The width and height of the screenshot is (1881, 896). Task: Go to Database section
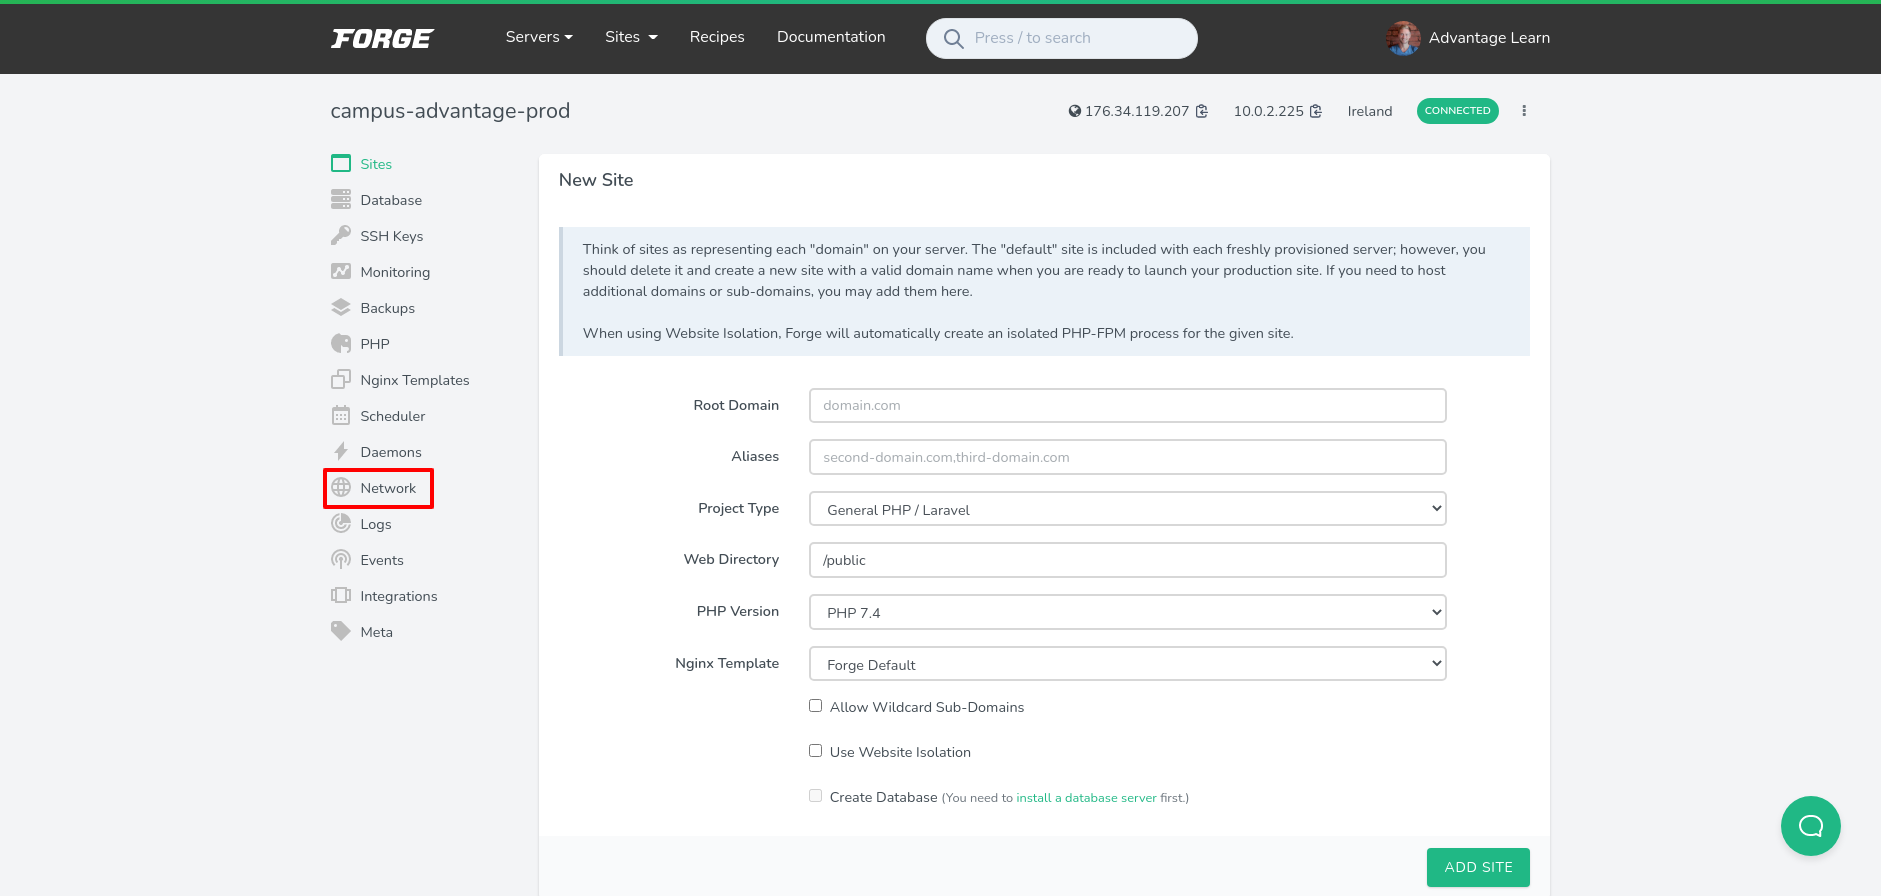tap(391, 200)
